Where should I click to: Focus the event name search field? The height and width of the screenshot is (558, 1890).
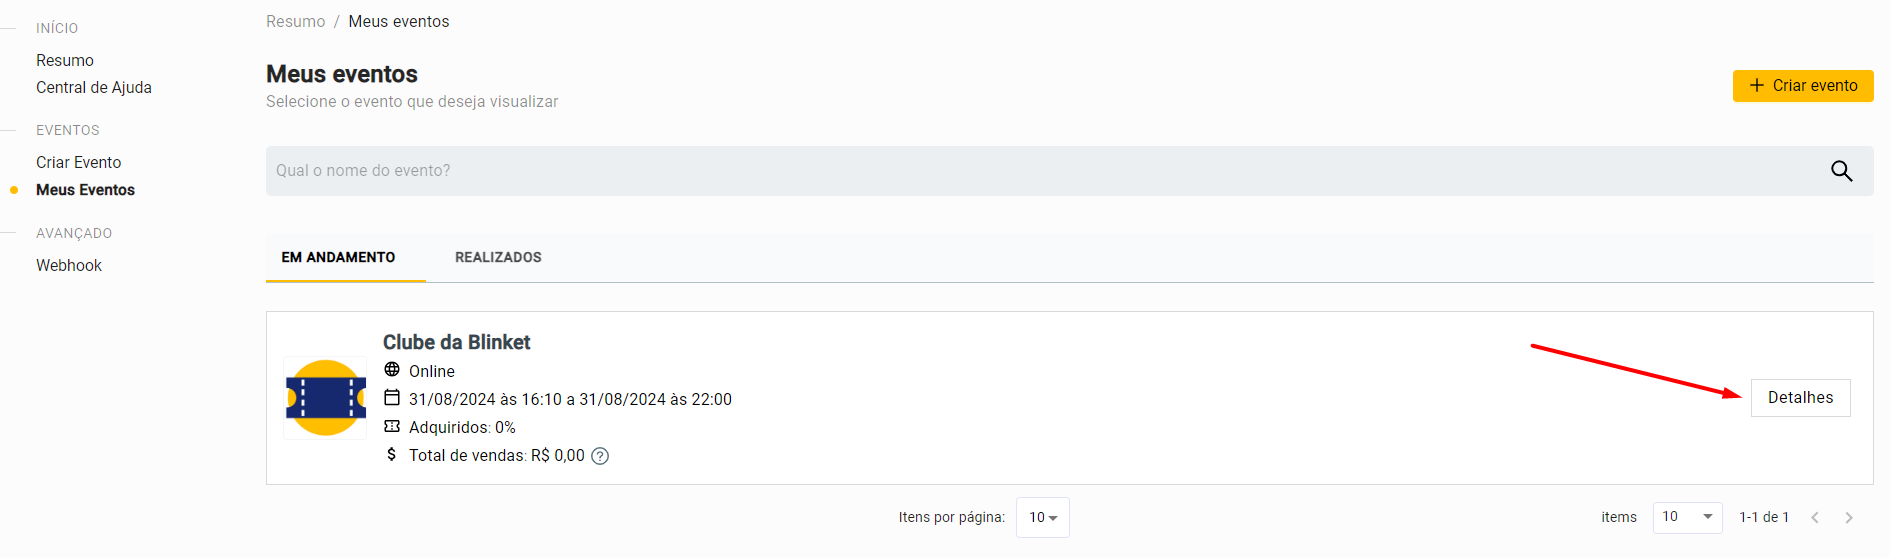pos(1040,171)
